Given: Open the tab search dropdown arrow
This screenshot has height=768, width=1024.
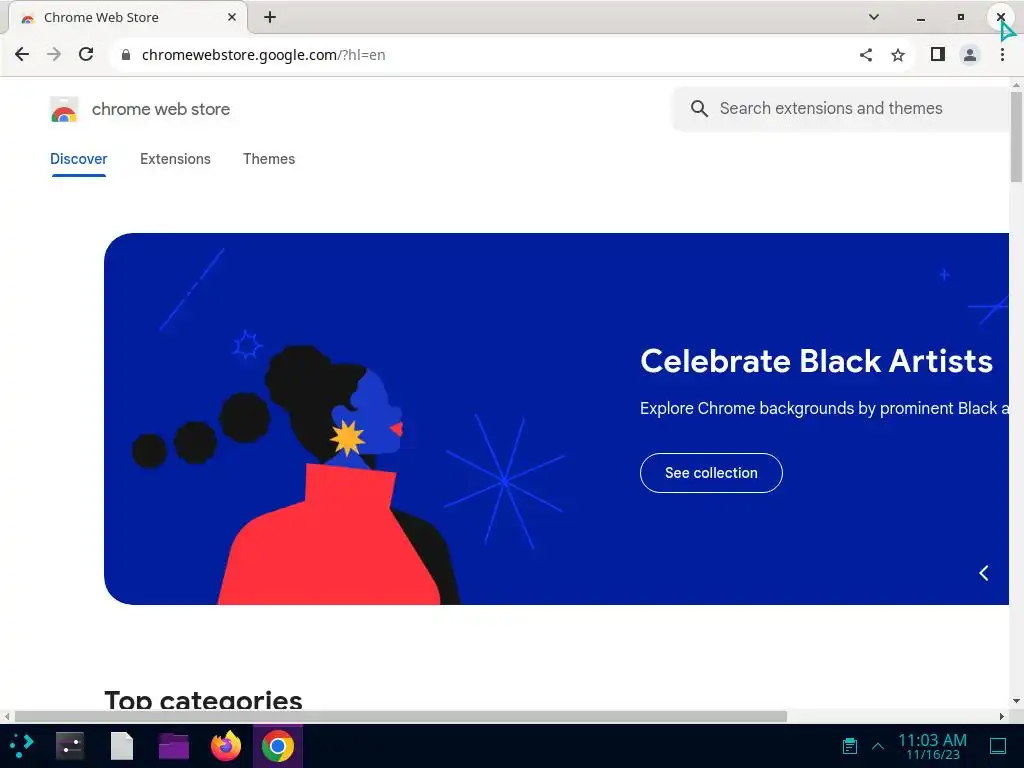Looking at the screenshot, I should click(x=873, y=17).
